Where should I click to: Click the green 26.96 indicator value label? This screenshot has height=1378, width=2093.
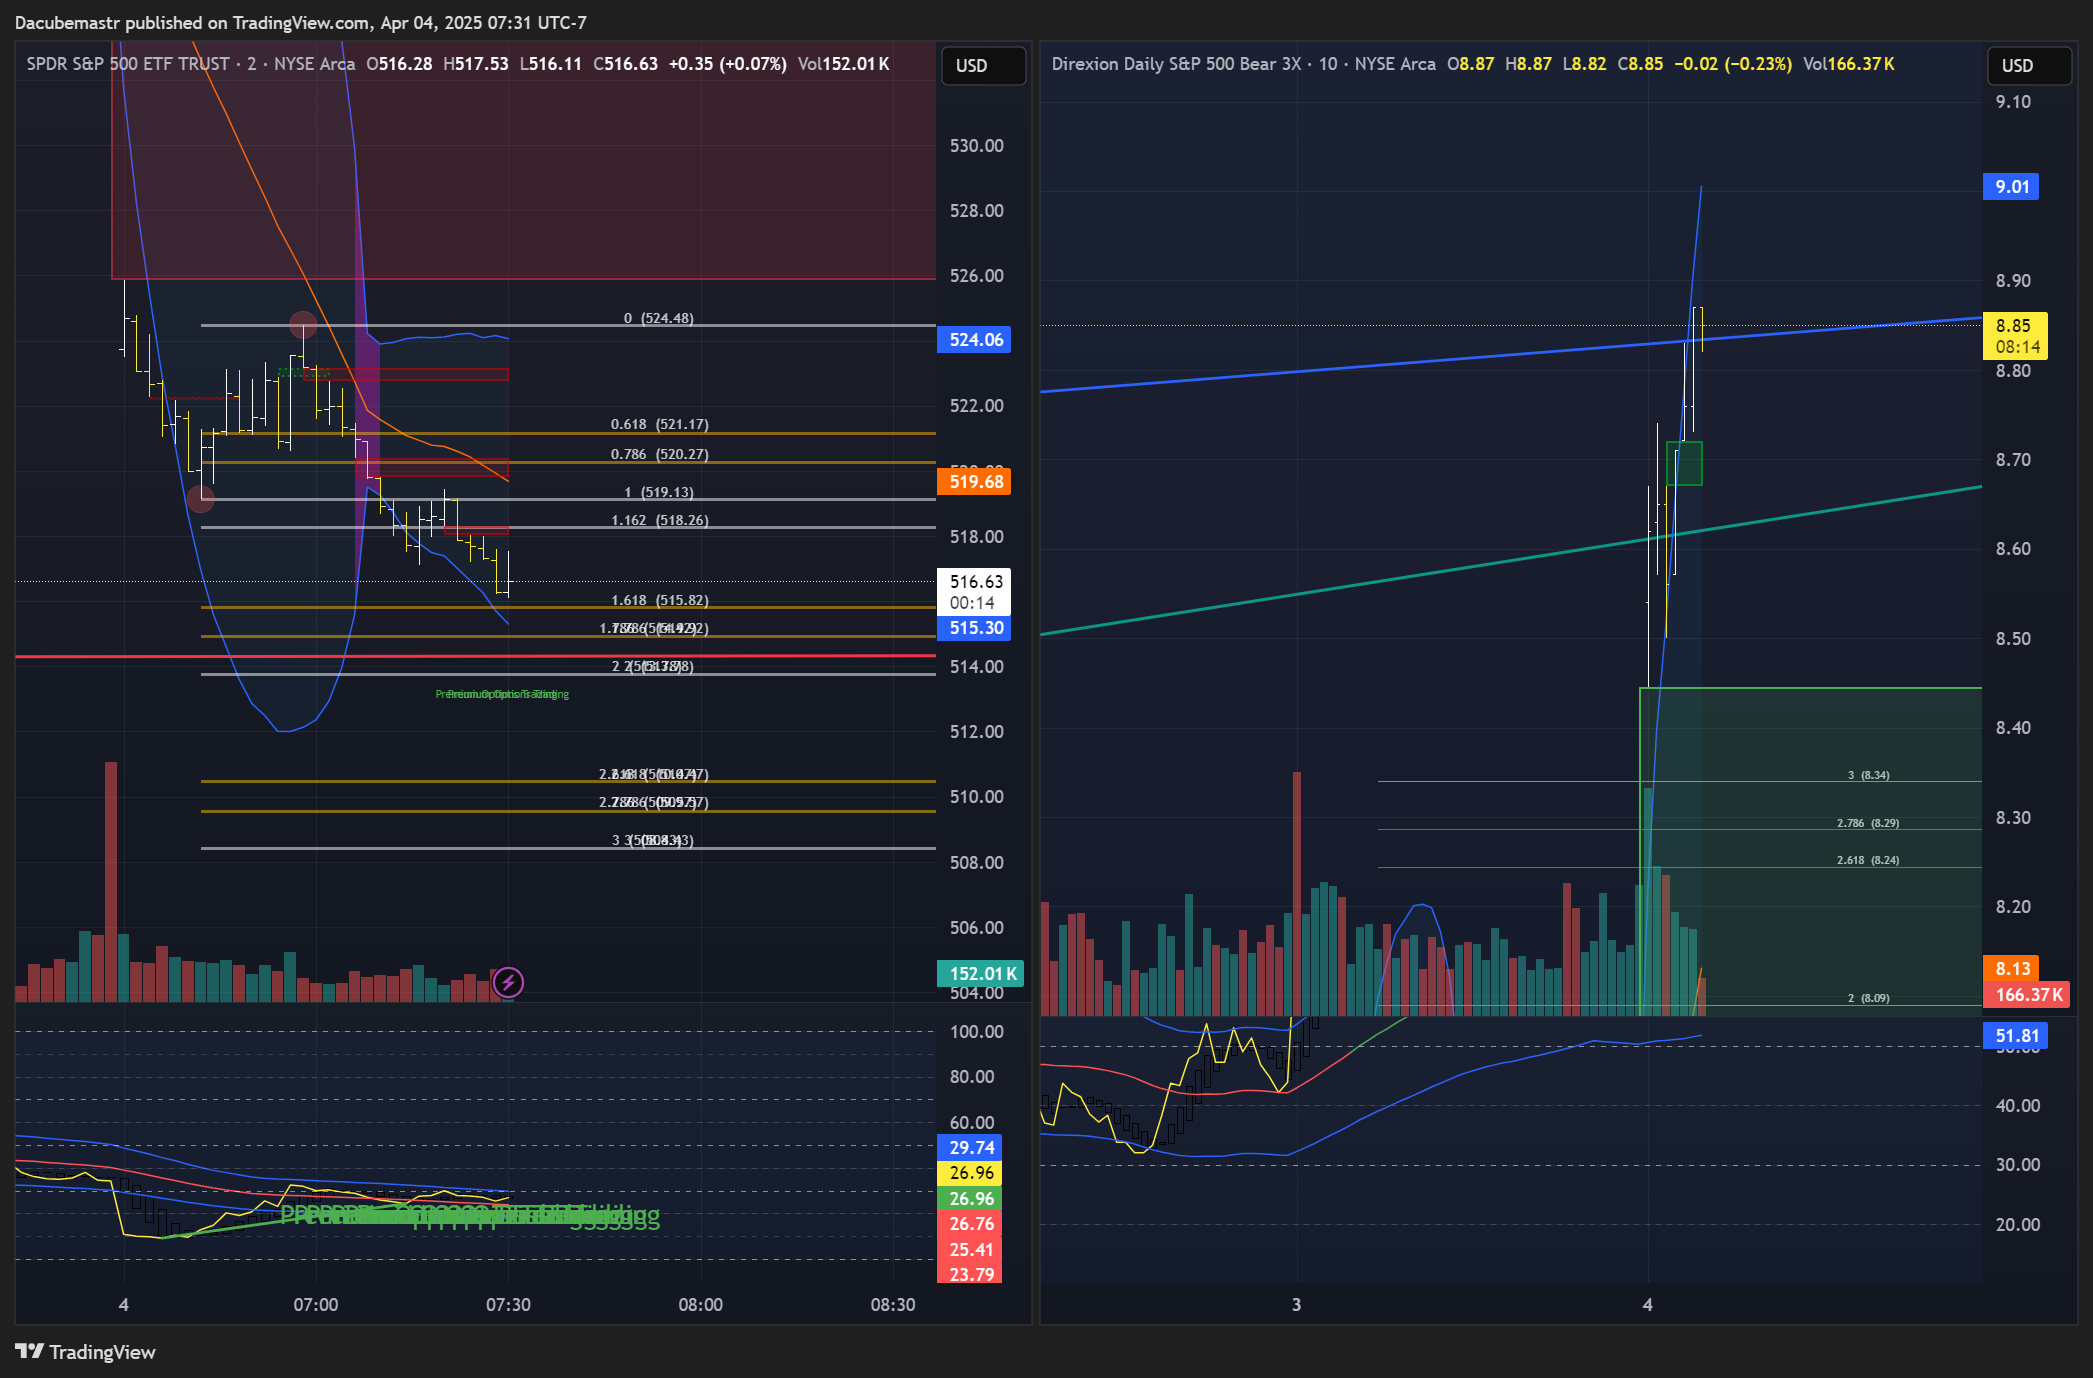970,1199
